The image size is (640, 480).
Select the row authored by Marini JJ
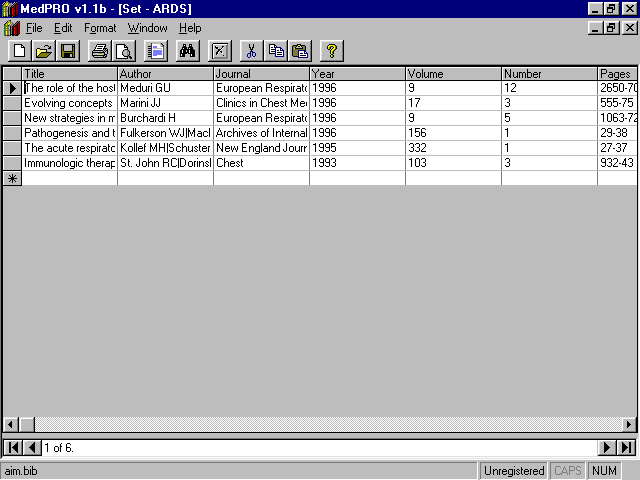pyautogui.click(x=12, y=103)
